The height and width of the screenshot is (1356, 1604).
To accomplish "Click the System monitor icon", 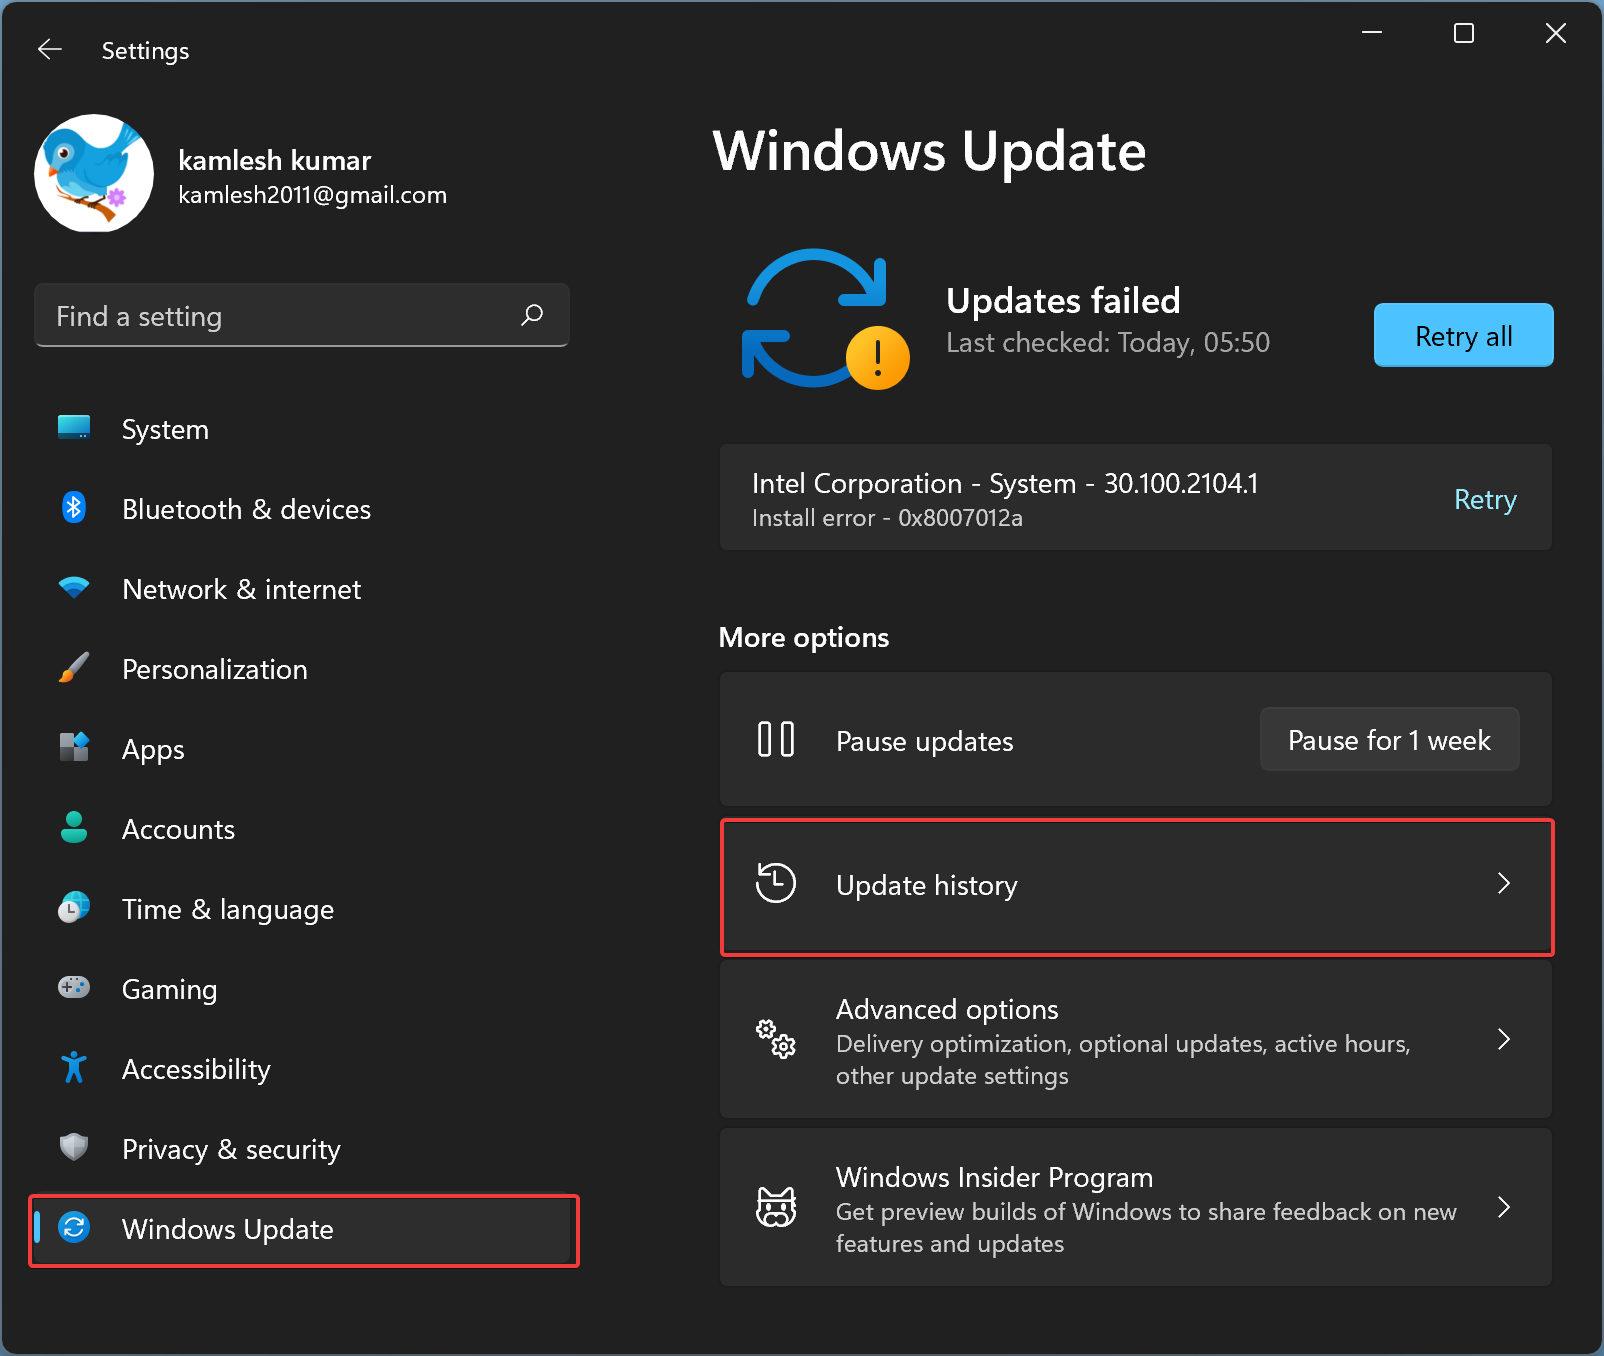I will coord(74,428).
